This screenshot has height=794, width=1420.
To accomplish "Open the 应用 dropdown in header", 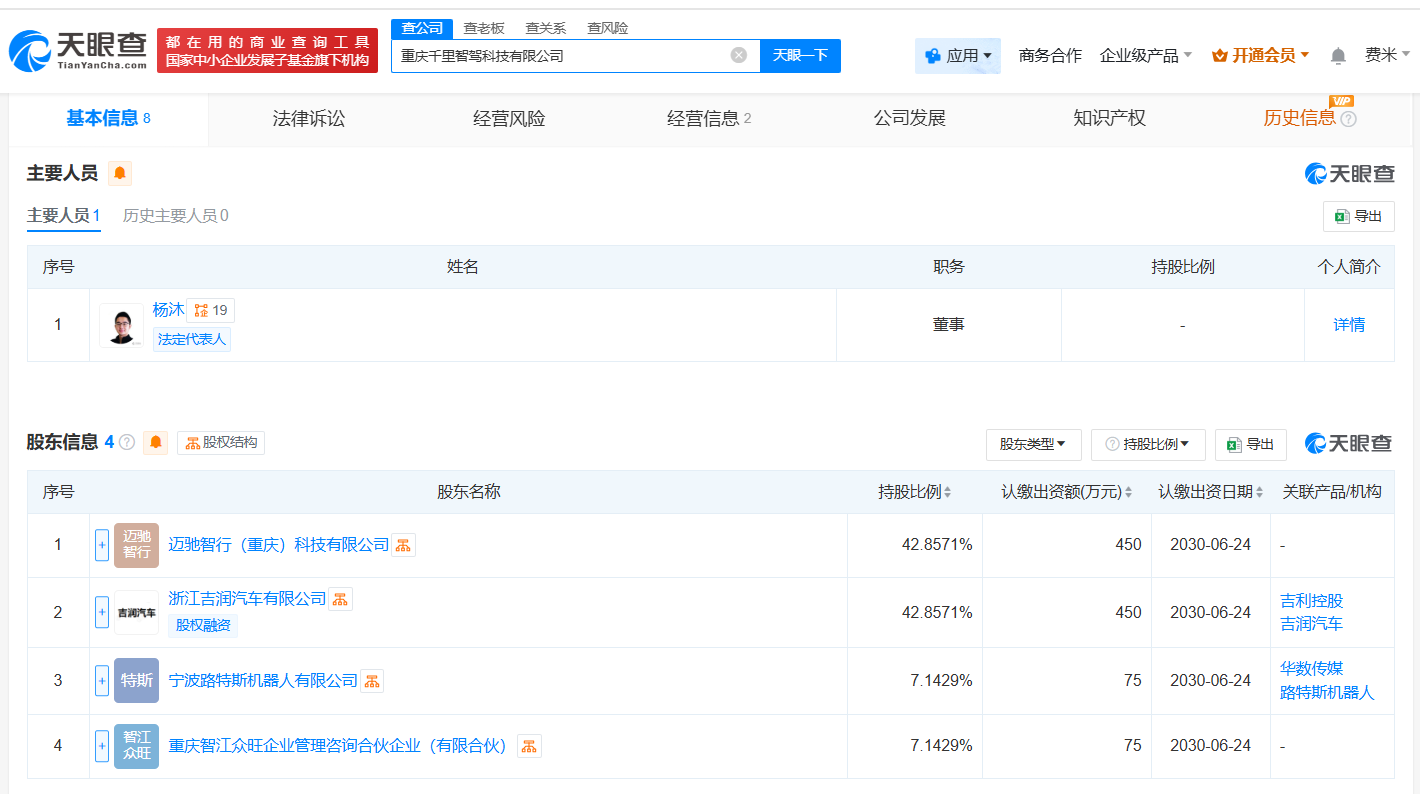I will 958,56.
